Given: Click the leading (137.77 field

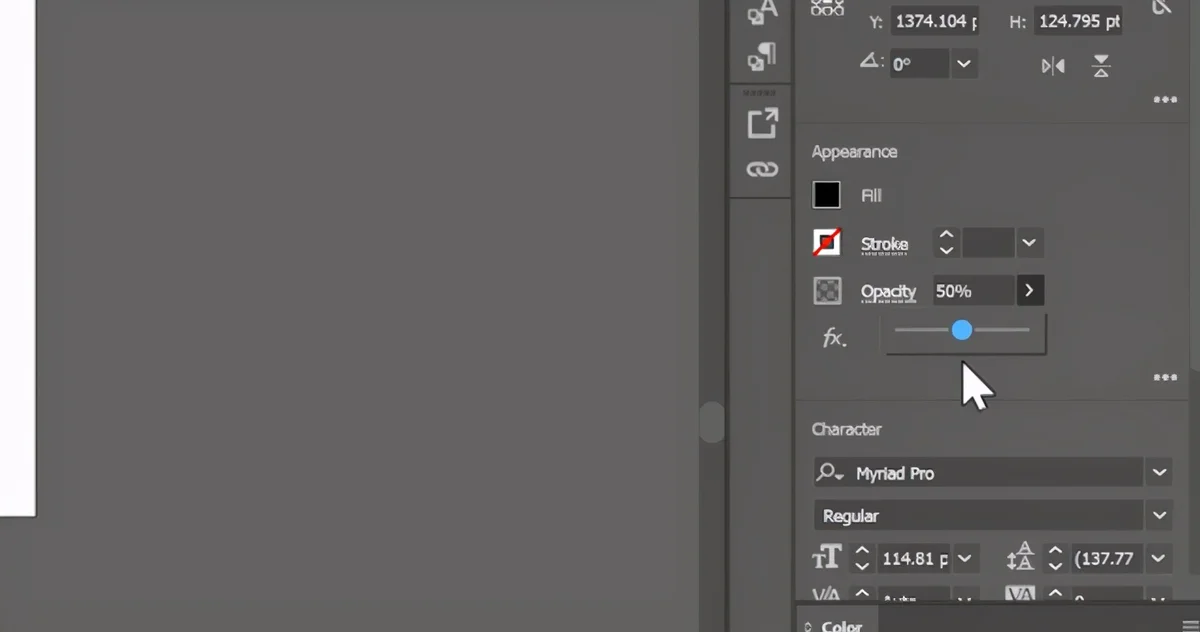Looking at the screenshot, I should click(x=1108, y=558).
